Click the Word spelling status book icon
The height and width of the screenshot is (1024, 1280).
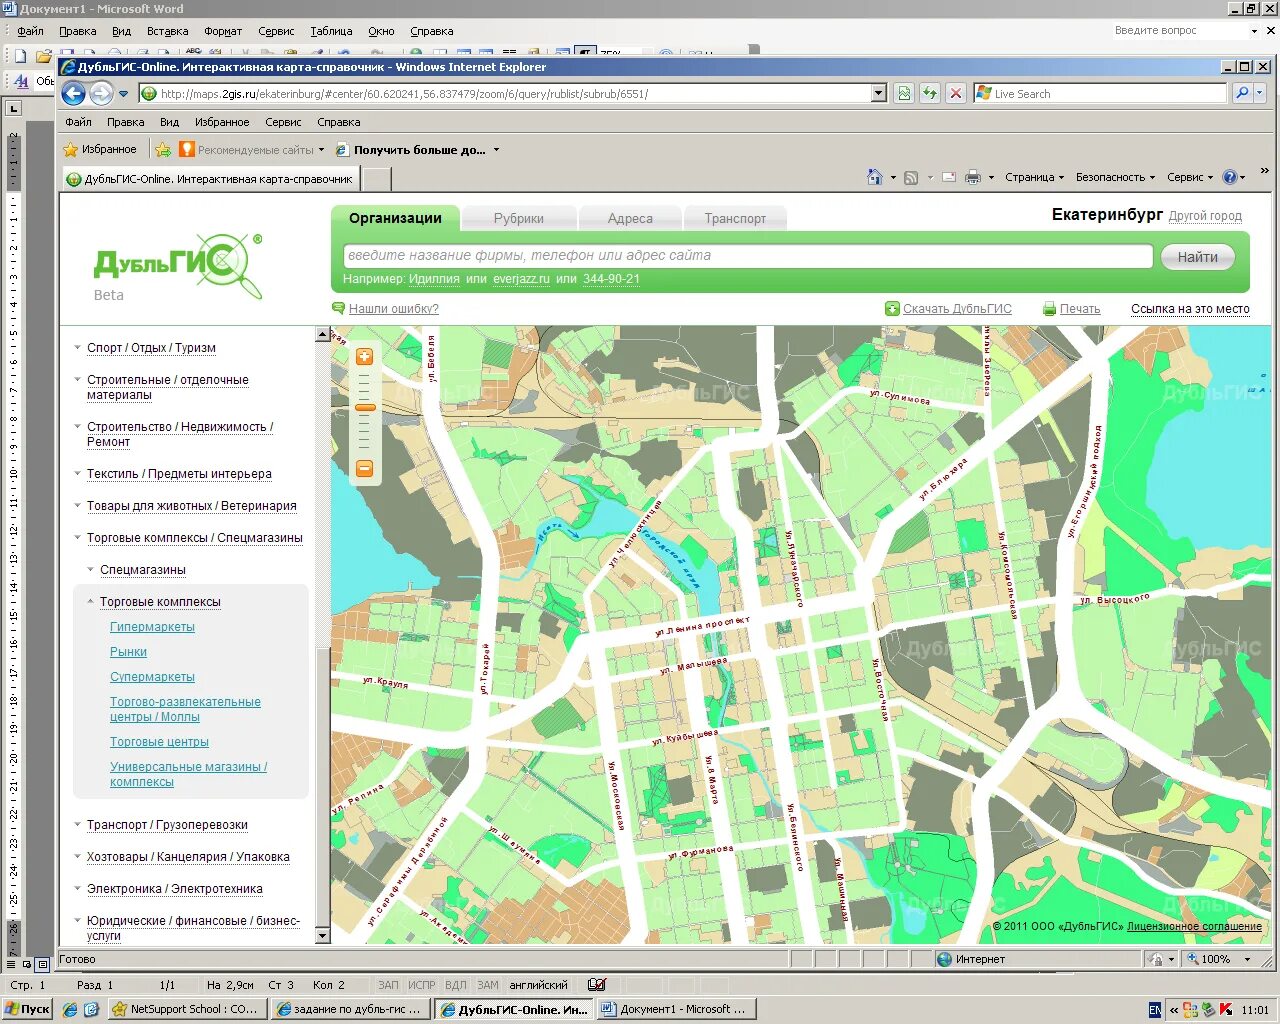tap(597, 985)
